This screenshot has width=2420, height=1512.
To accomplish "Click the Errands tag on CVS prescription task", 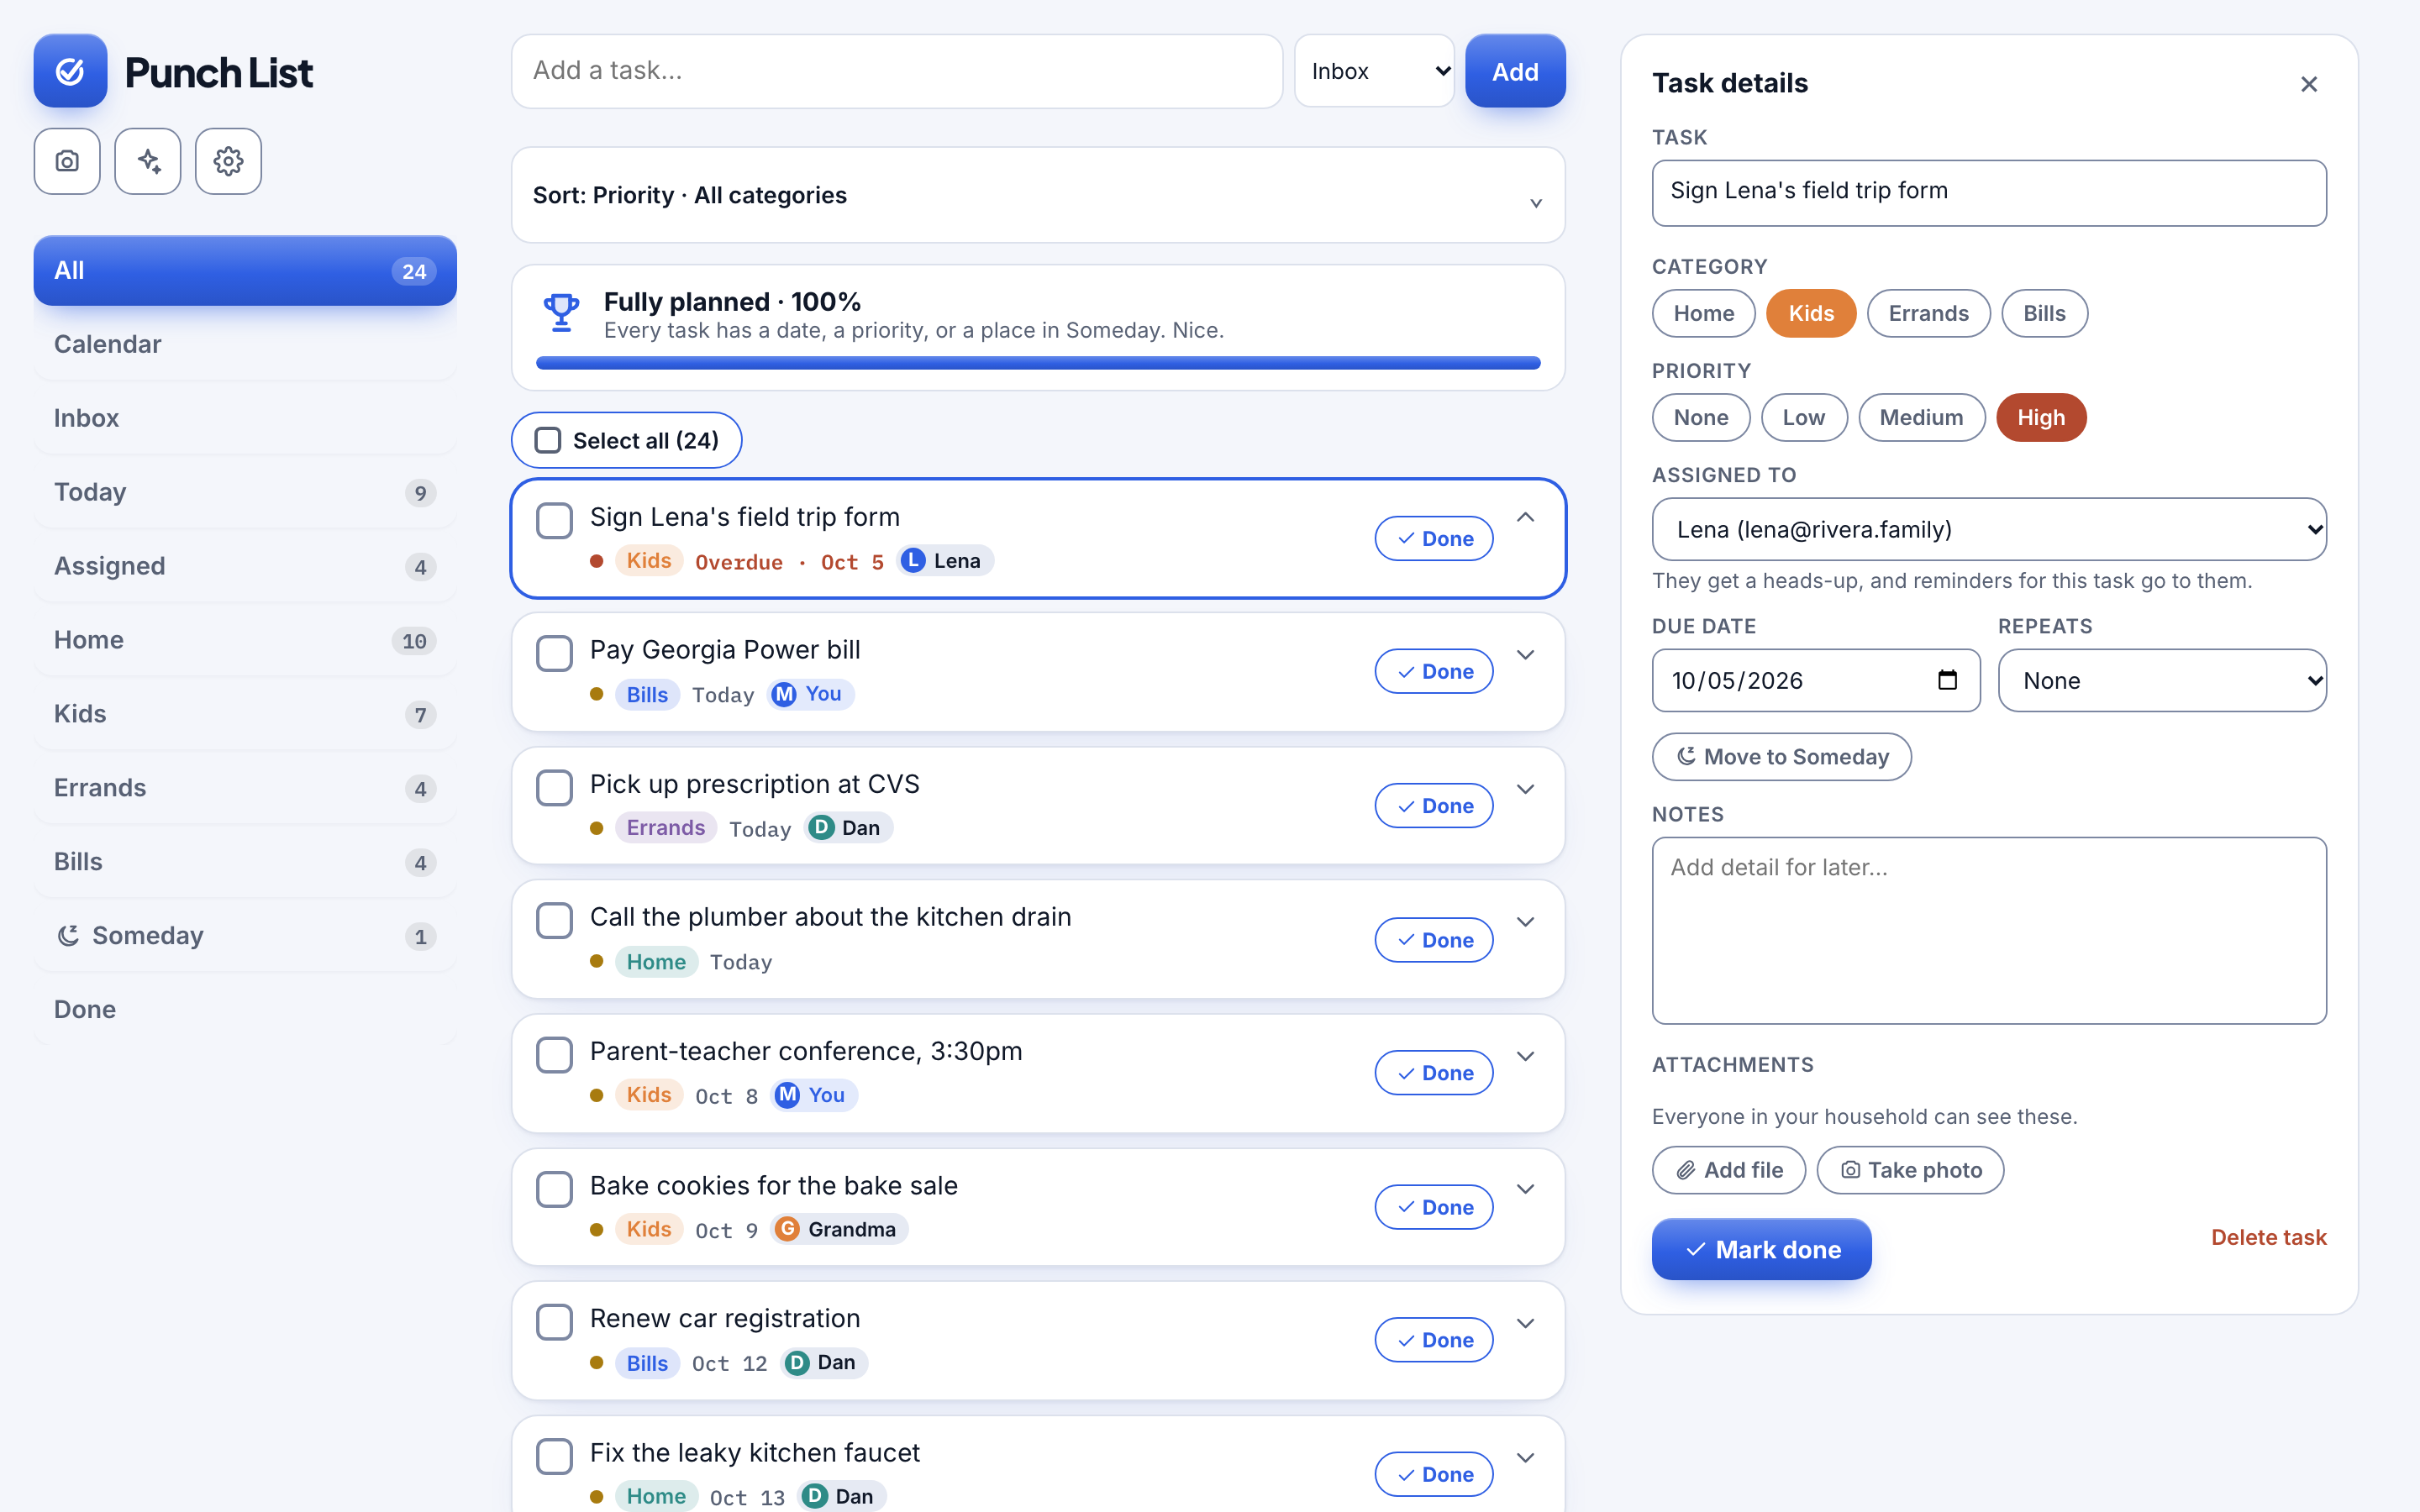I will click(665, 828).
